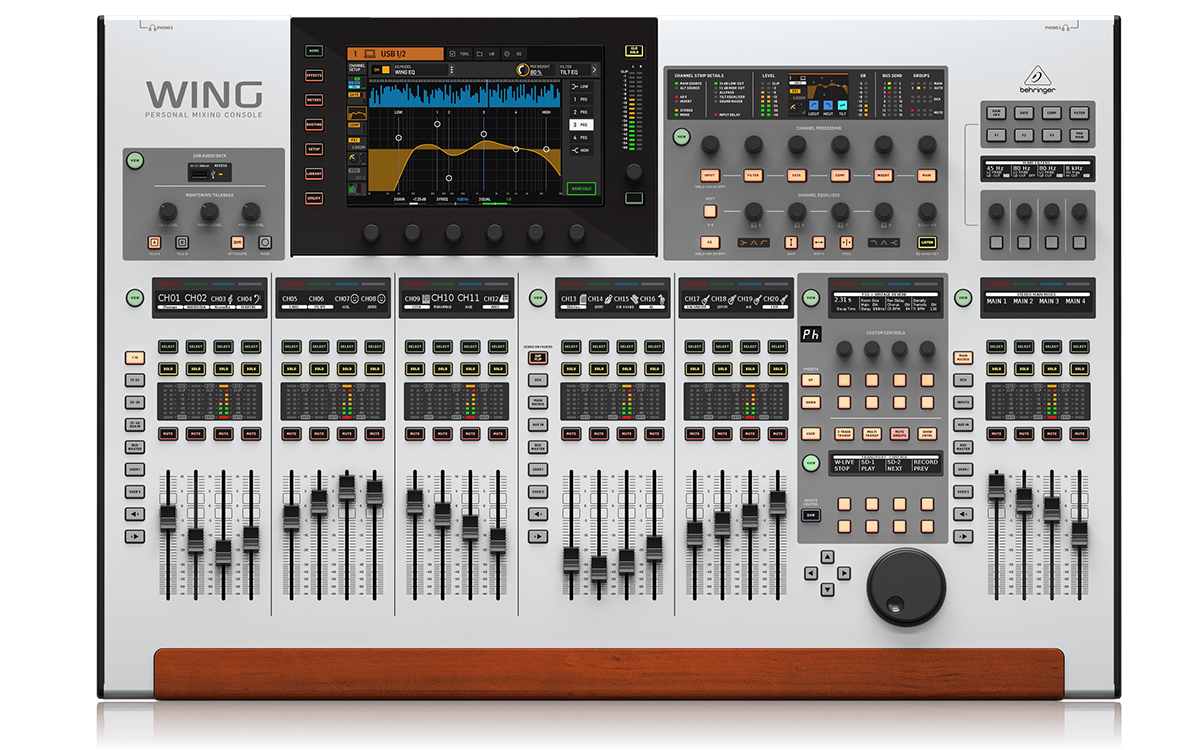Toggle the yellow LISTEN button

coord(926,241)
